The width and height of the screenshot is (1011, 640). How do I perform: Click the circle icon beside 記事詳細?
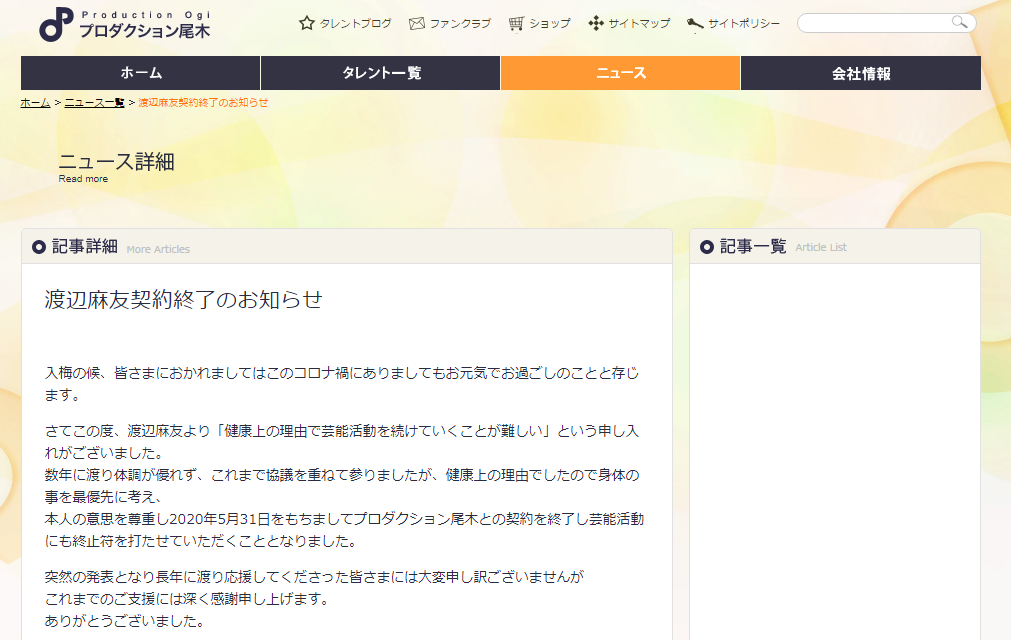click(x=39, y=247)
